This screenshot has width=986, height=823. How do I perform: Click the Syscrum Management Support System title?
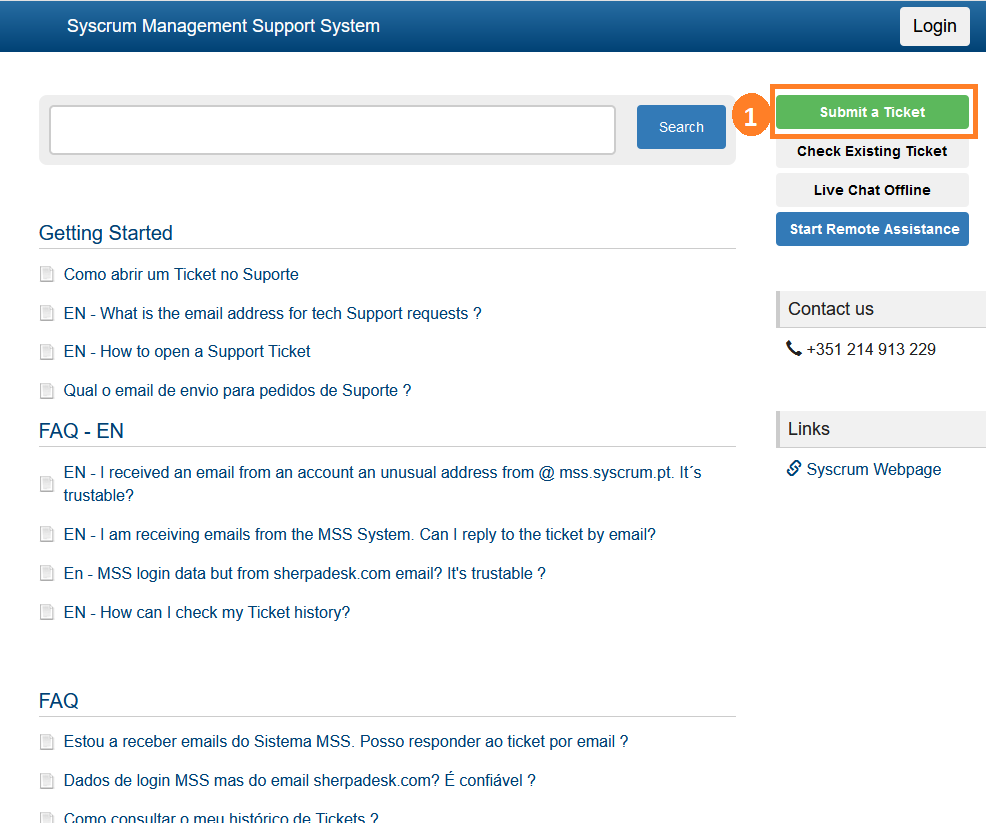223,26
